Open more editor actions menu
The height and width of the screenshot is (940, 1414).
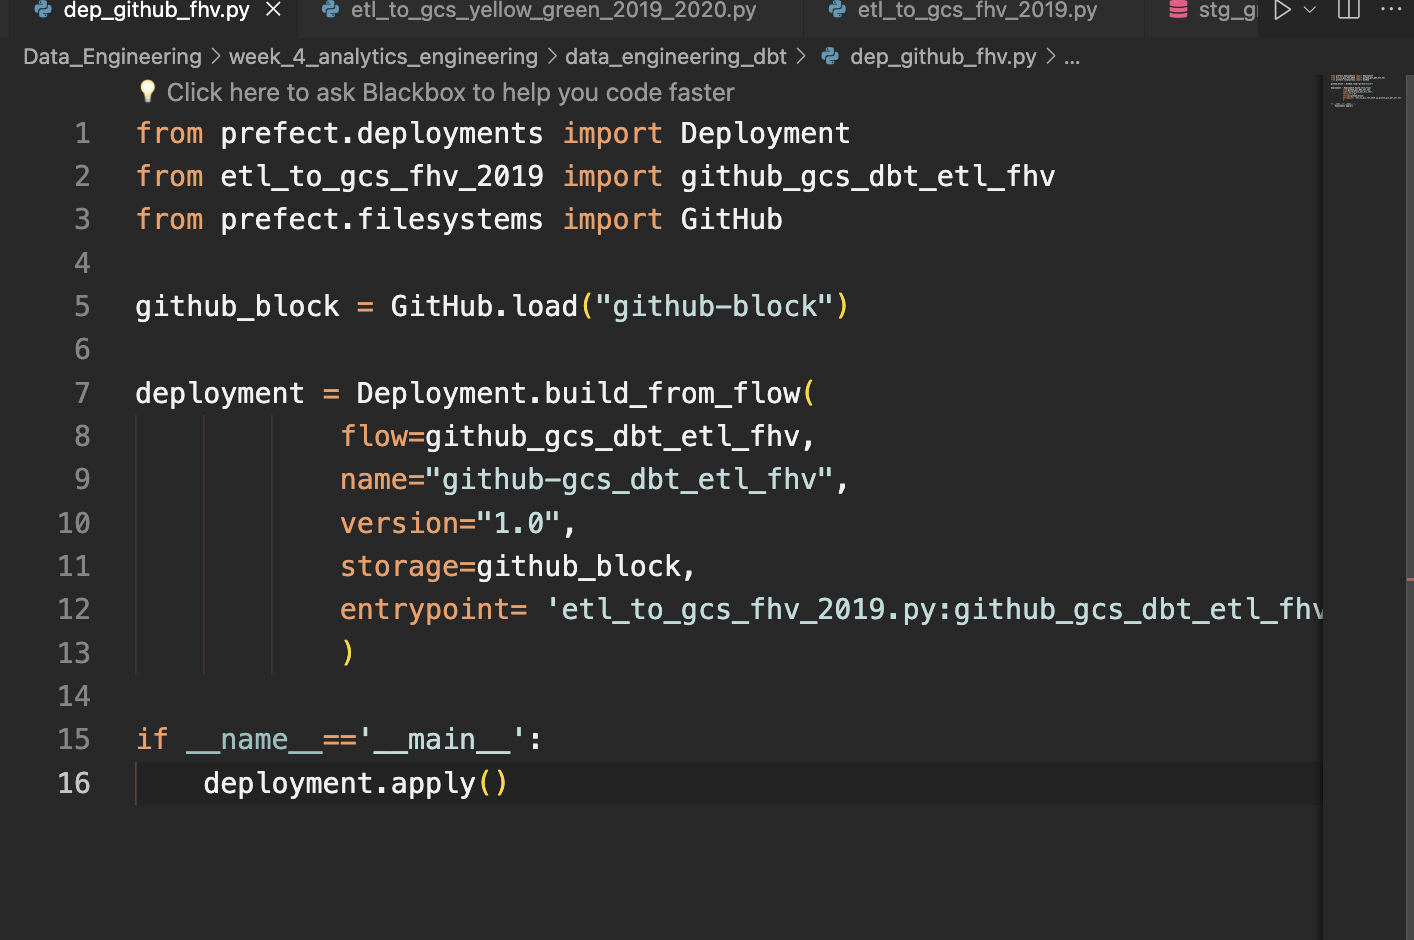click(x=1391, y=10)
